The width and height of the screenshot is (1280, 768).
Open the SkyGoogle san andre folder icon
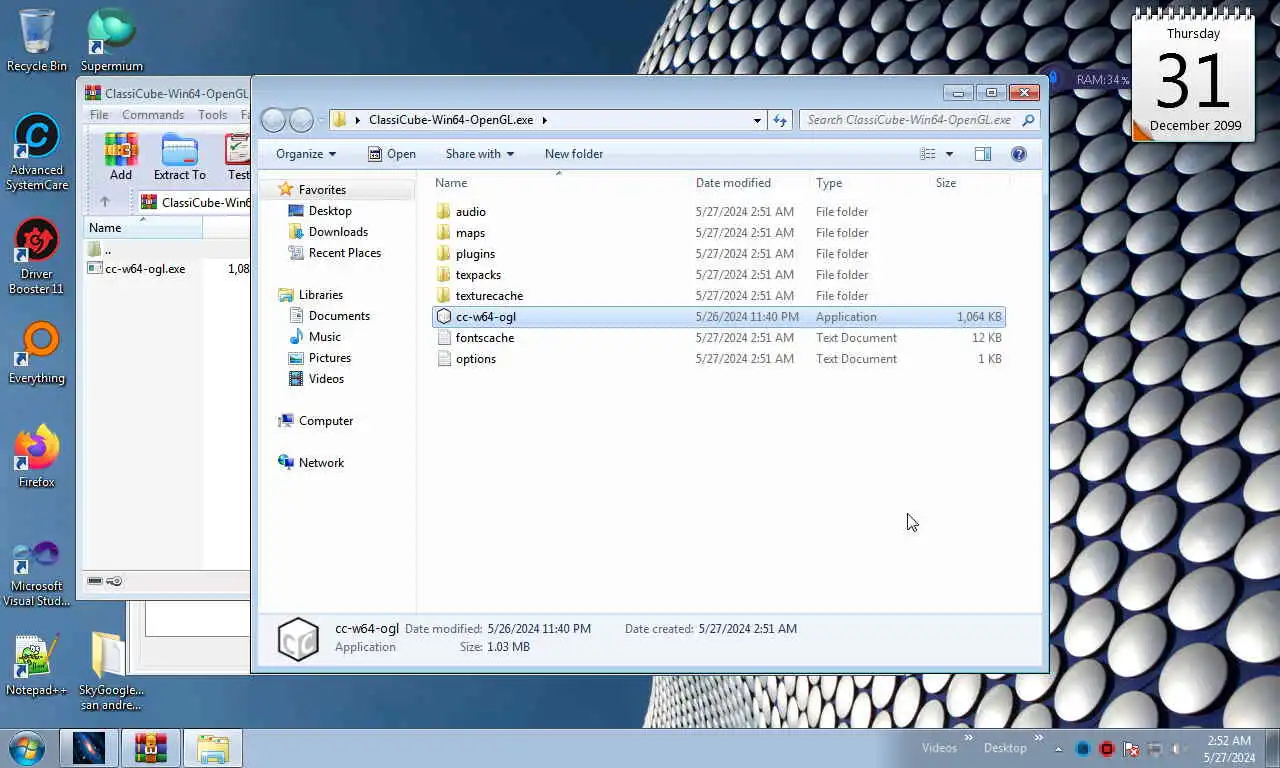[111, 670]
